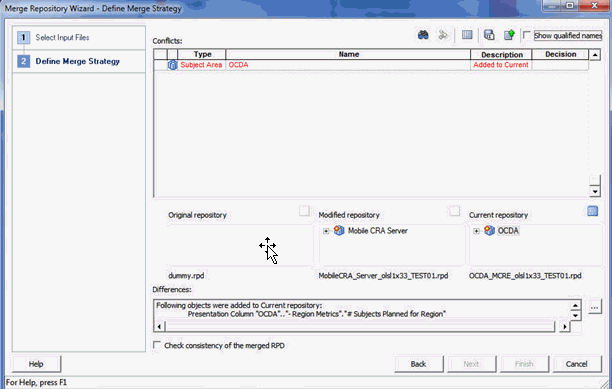Click Differences horizontal scrollbar track

click(360, 326)
